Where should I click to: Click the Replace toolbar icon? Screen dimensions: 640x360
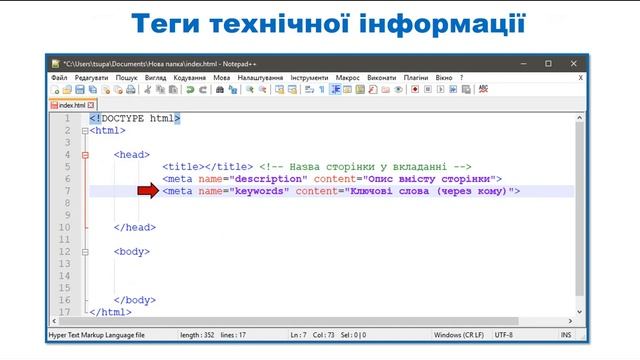click(233, 89)
